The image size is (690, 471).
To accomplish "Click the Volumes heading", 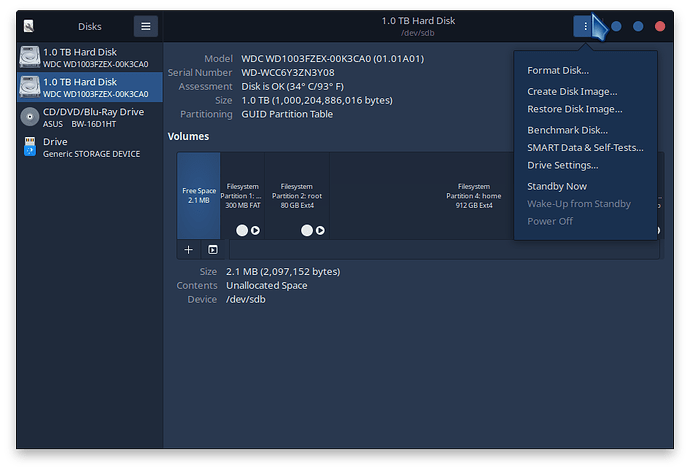I will pos(188,136).
